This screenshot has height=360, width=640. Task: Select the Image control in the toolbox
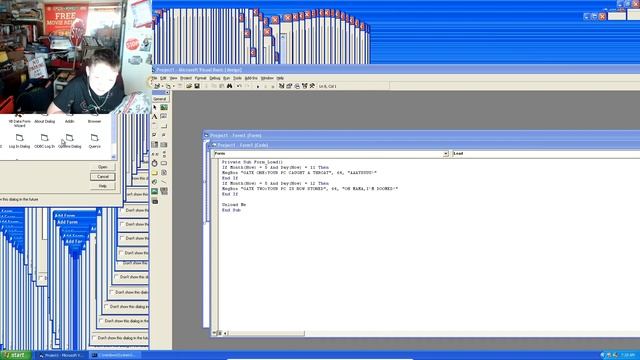[155, 191]
